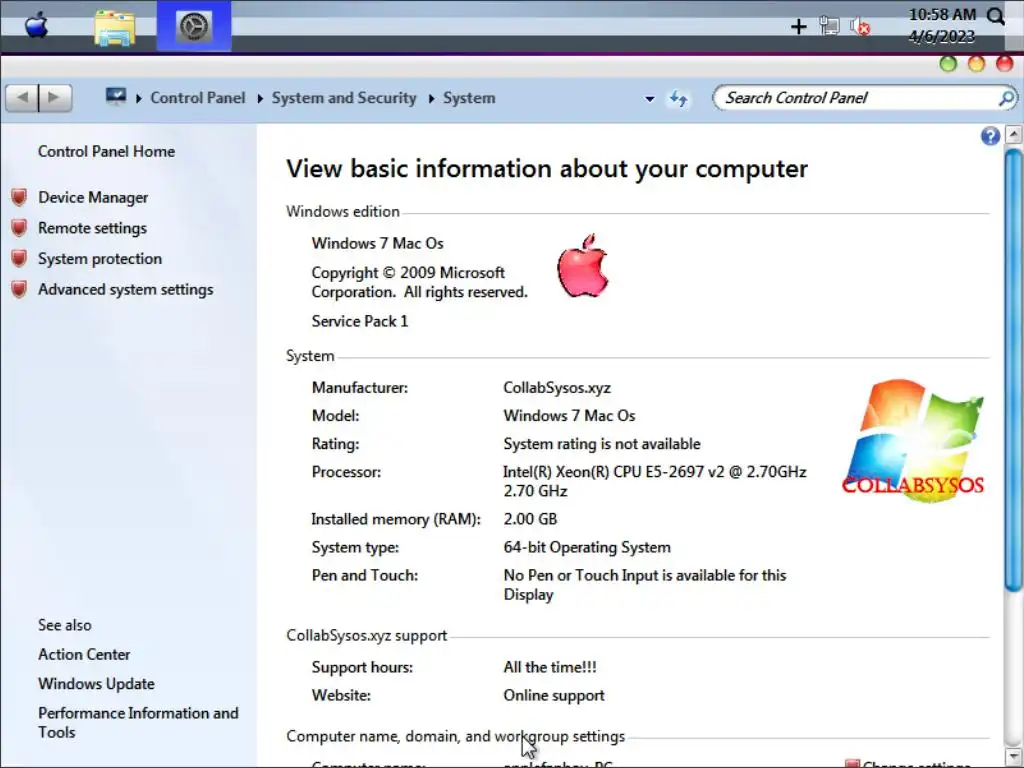1024x768 pixels.
Task: Click the shield icon beside Device Manager
Action: tap(19, 197)
